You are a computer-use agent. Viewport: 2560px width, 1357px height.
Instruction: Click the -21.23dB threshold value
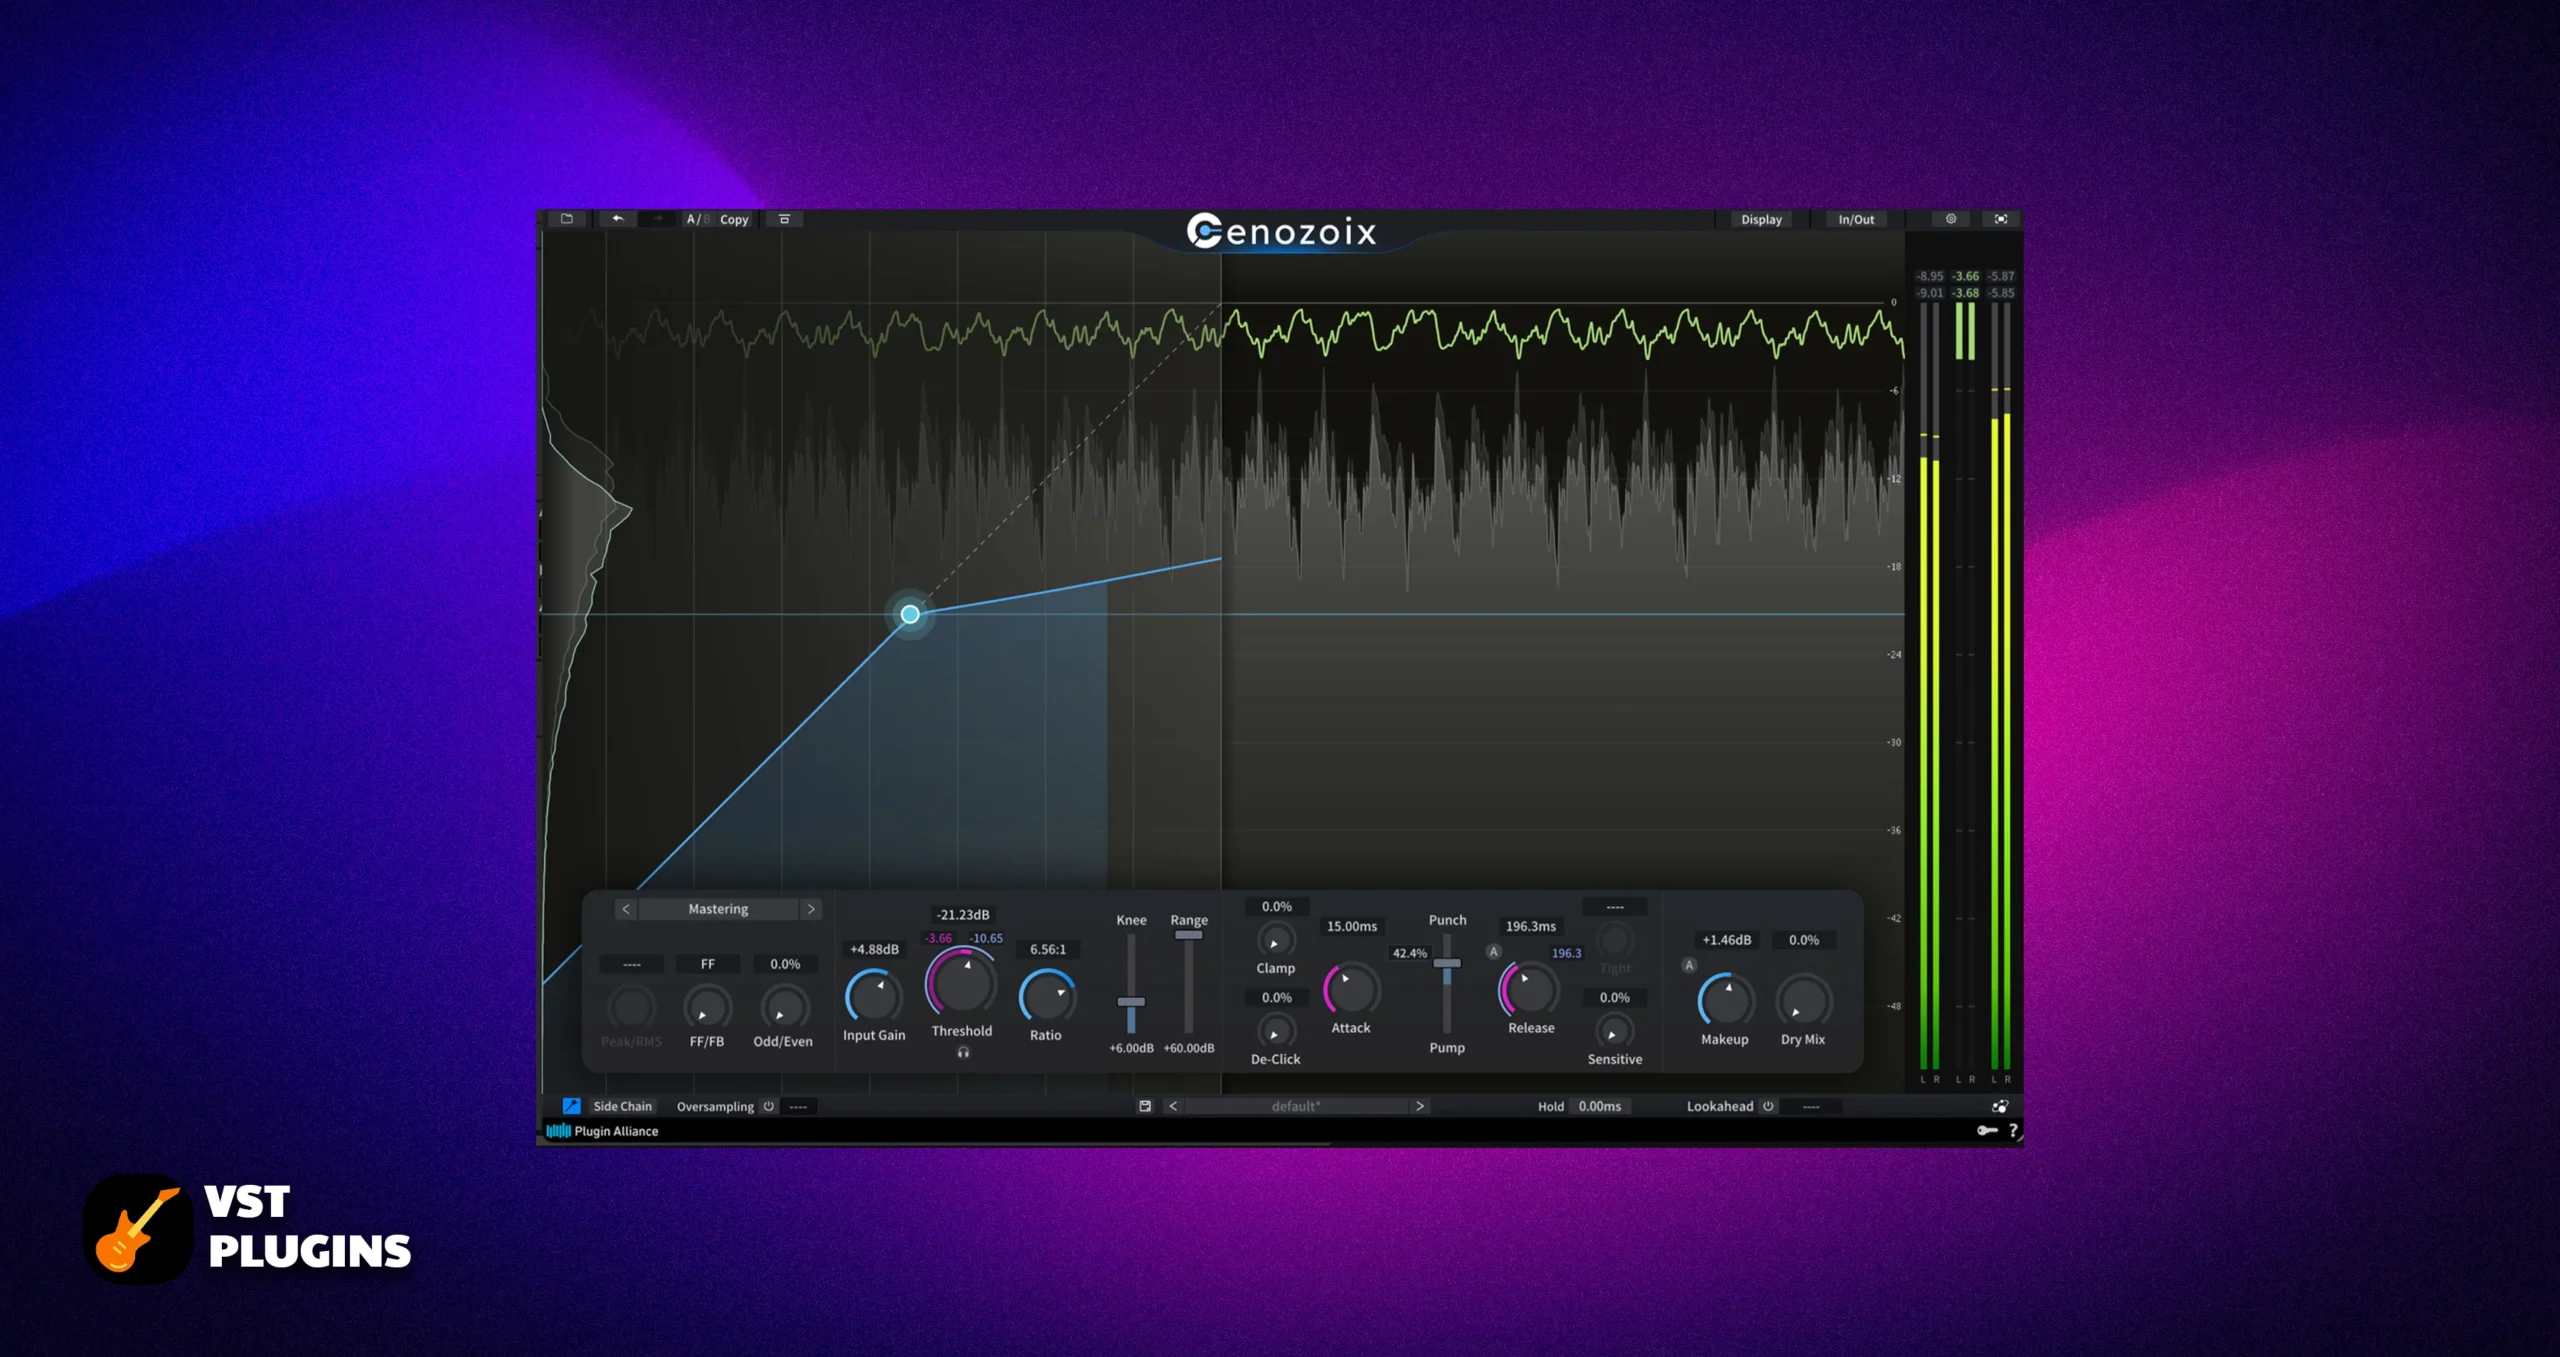click(962, 915)
